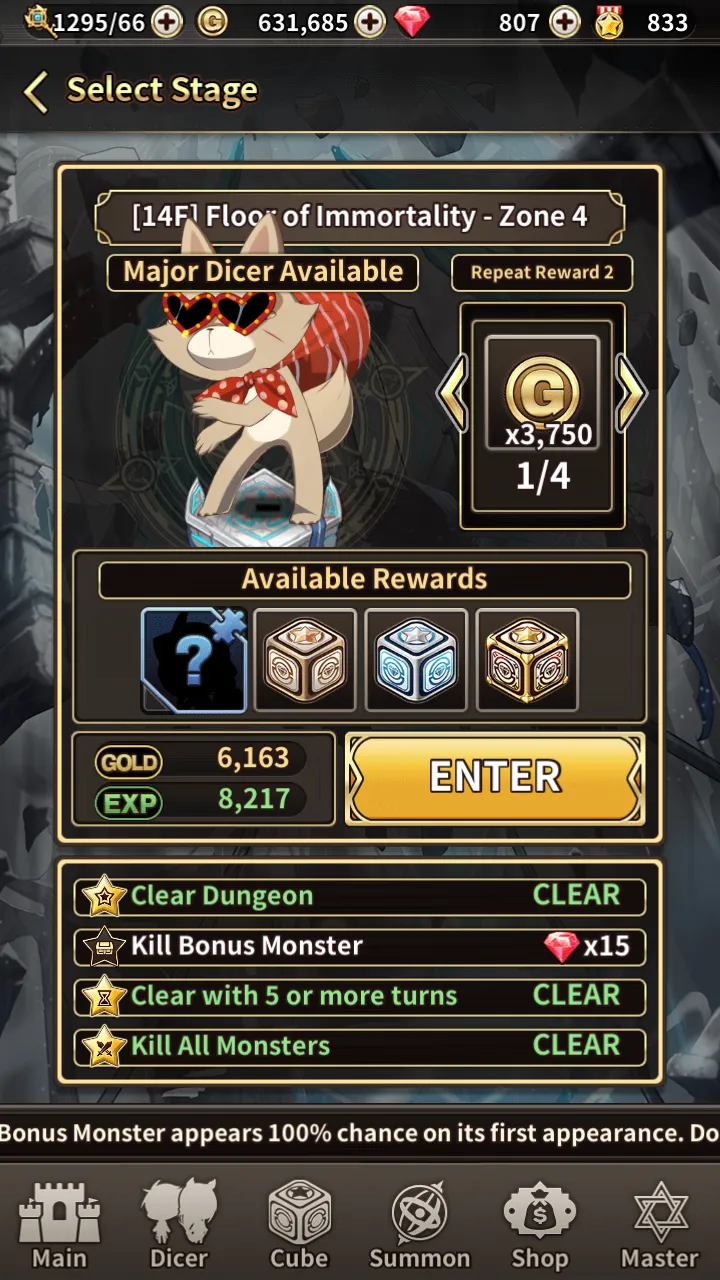Tap the Repeat Reward 2 label
Viewport: 720px width, 1280px height.
[542, 273]
